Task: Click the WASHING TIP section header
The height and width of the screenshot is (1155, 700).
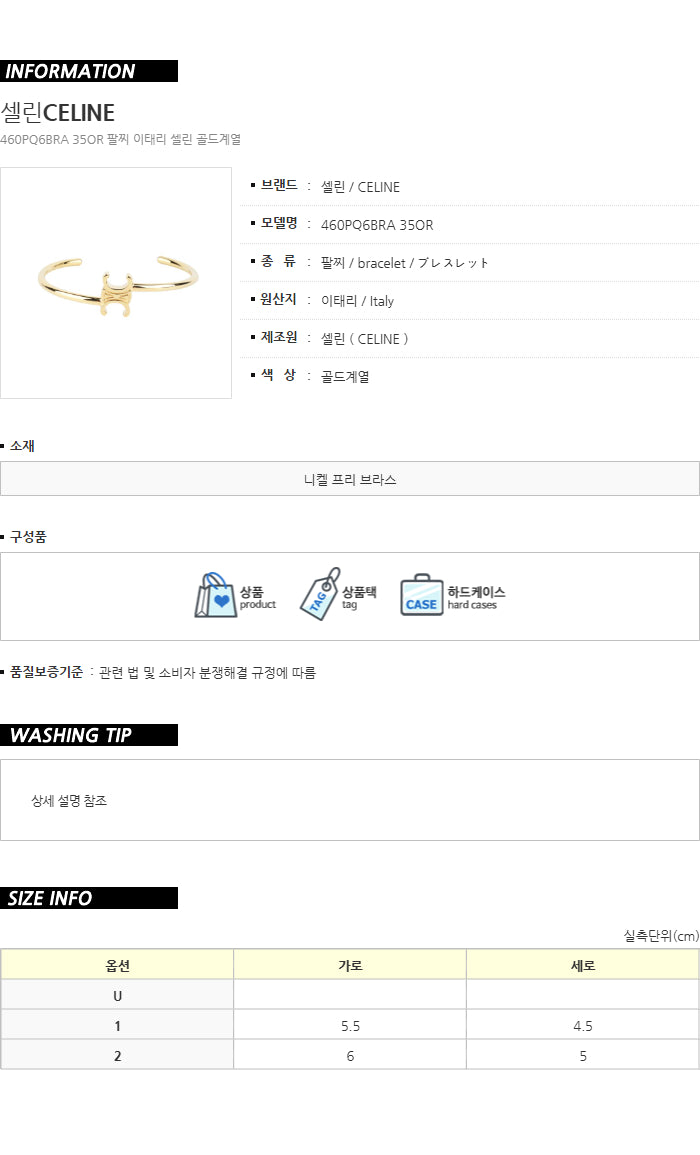Action: point(88,735)
